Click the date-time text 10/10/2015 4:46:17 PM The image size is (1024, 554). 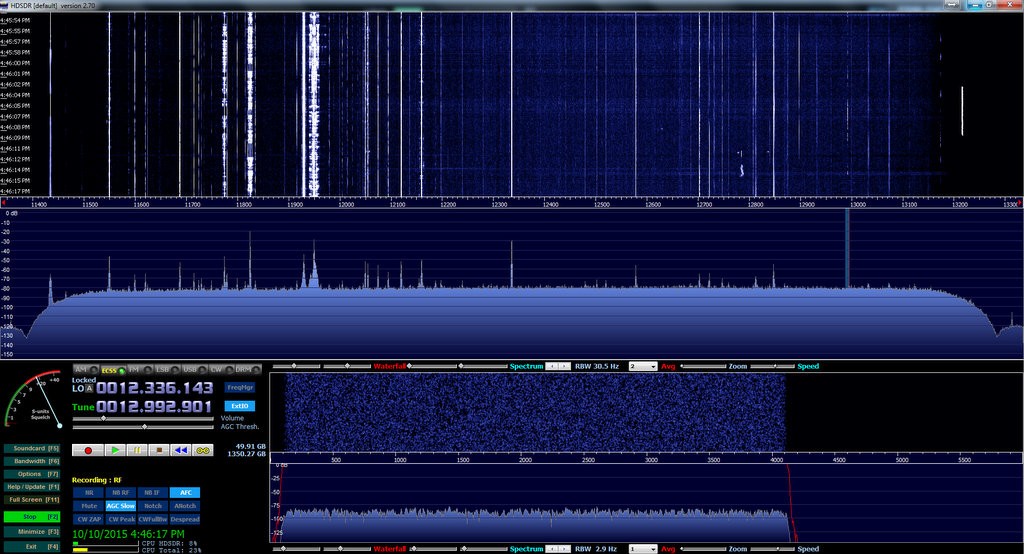coord(128,534)
